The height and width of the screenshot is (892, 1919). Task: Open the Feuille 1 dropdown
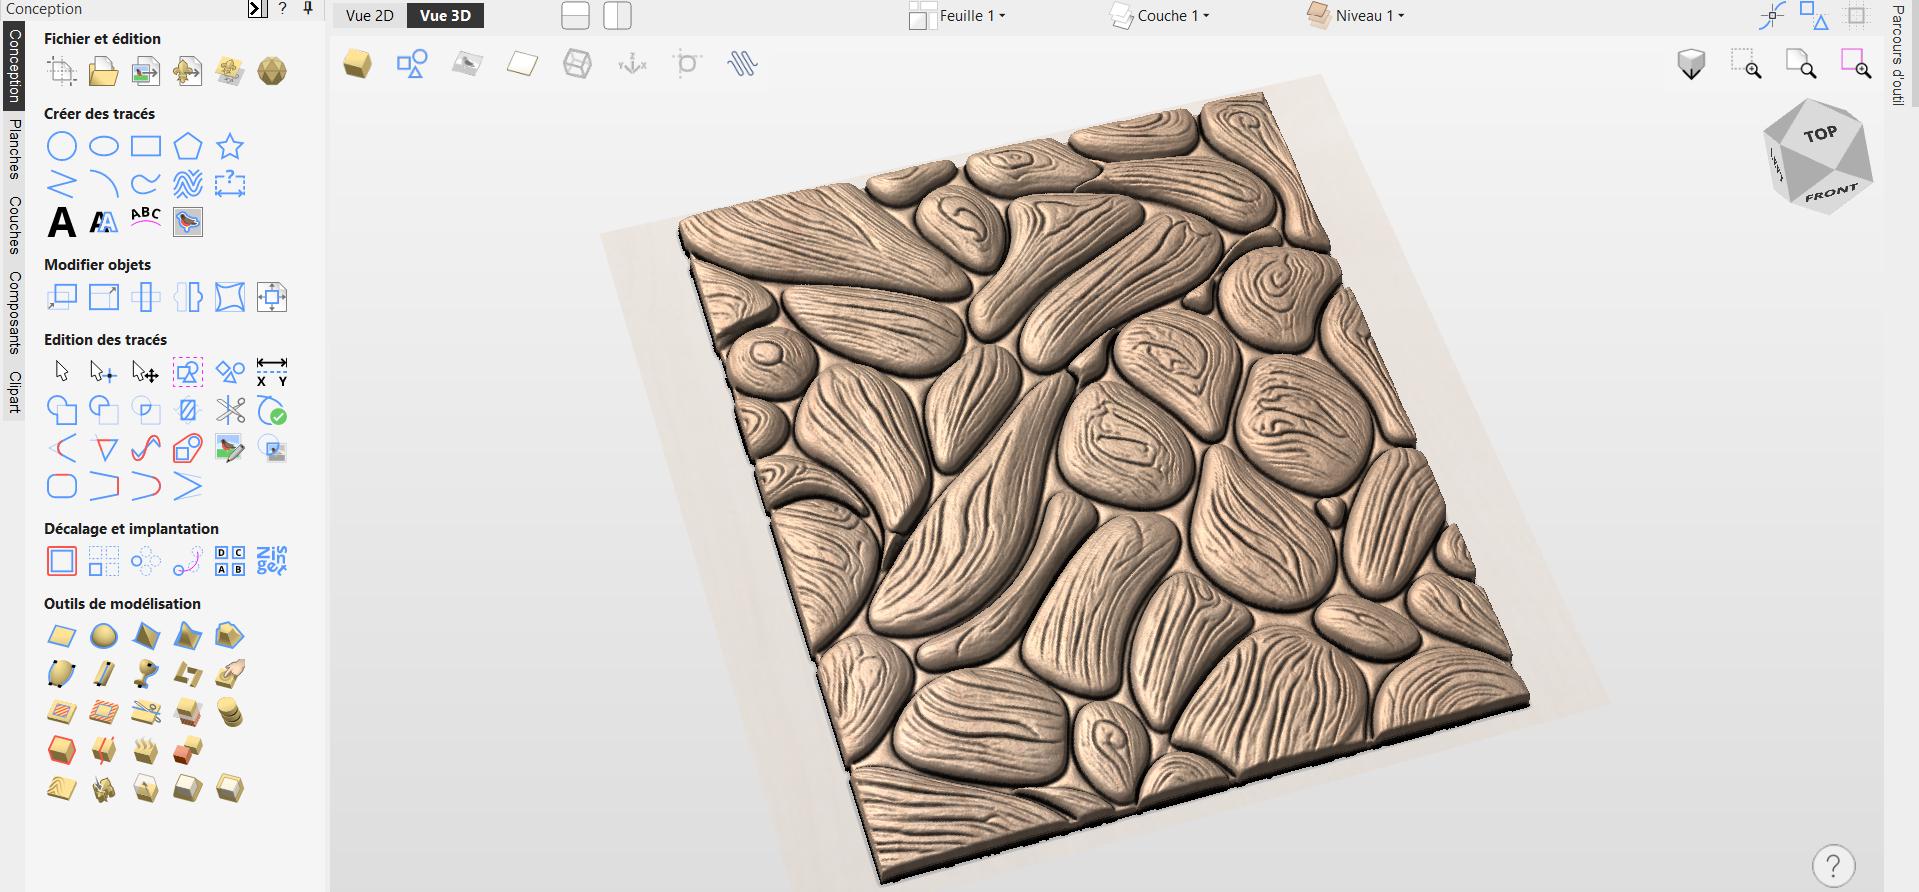tap(958, 16)
